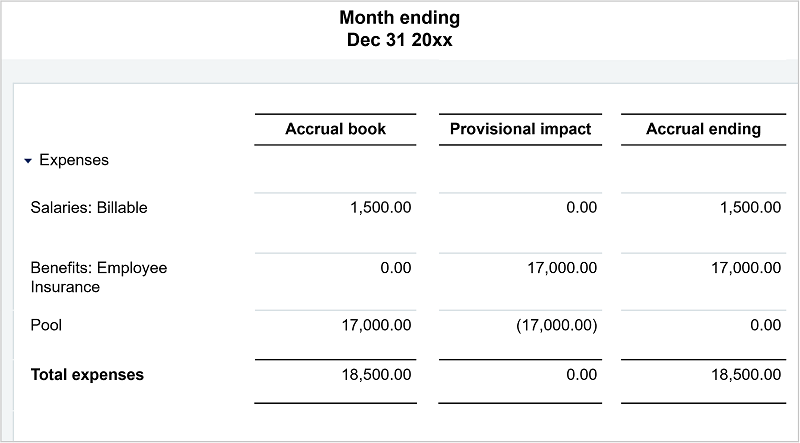Click Salaries accrual ending amount 1,500.00

[x=748, y=208]
